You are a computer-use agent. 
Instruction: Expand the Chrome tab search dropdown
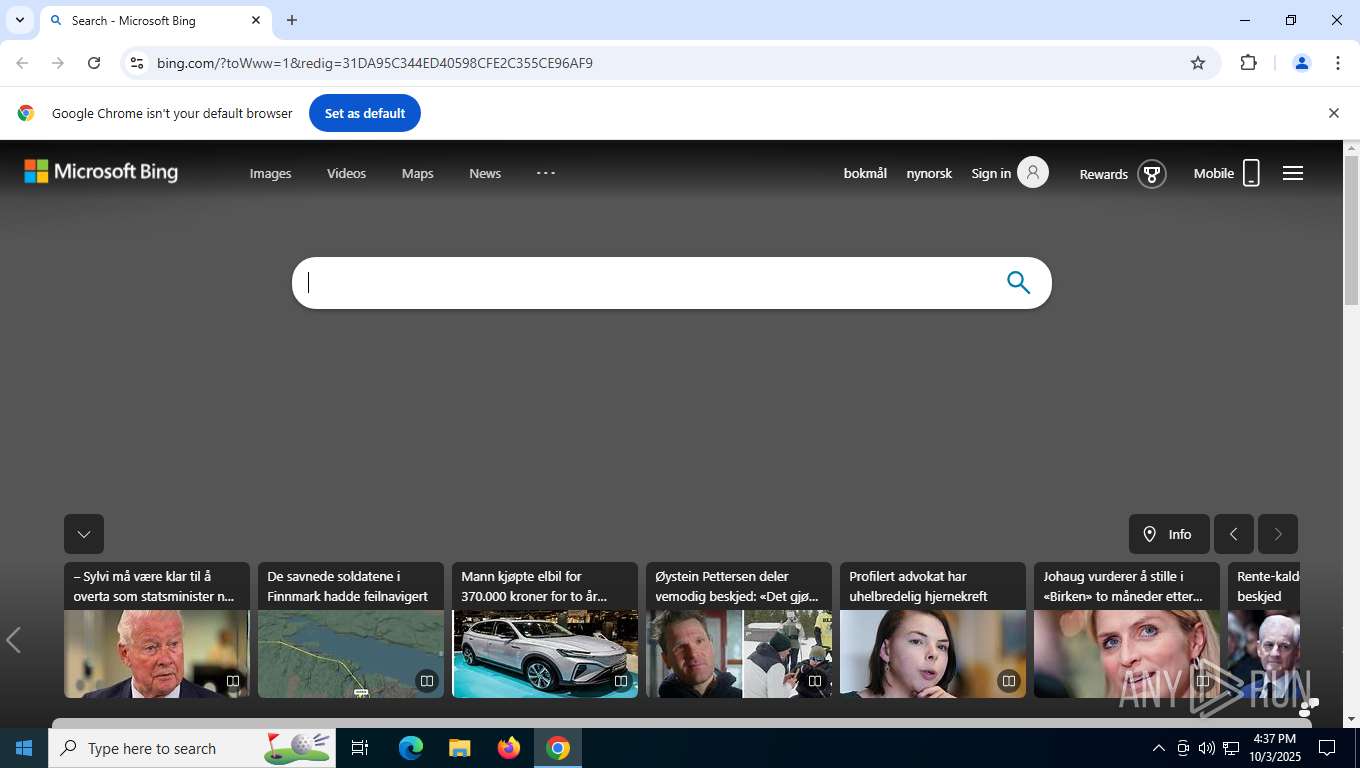pos(20,20)
